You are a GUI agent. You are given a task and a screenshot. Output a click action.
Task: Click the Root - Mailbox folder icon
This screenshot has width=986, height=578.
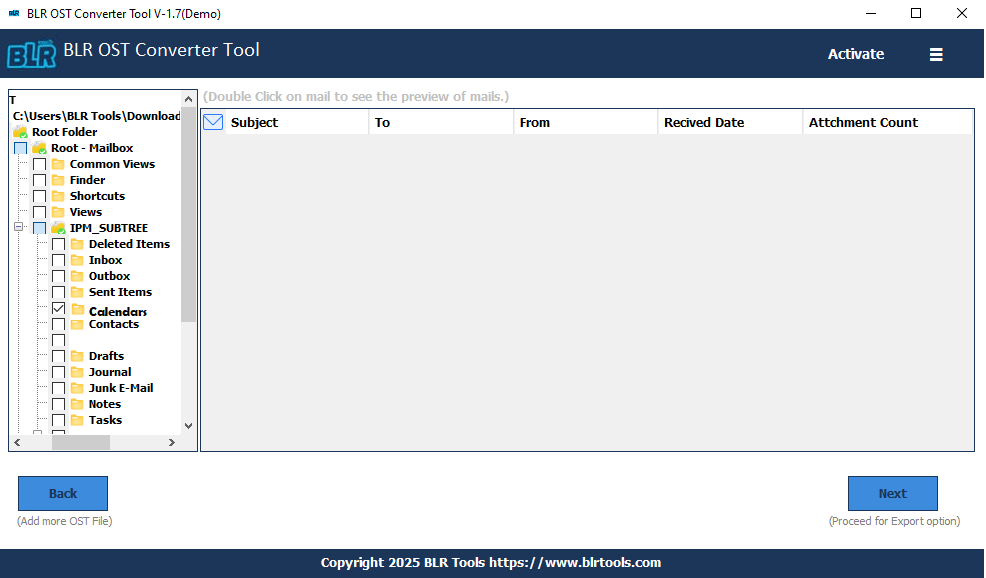click(39, 148)
